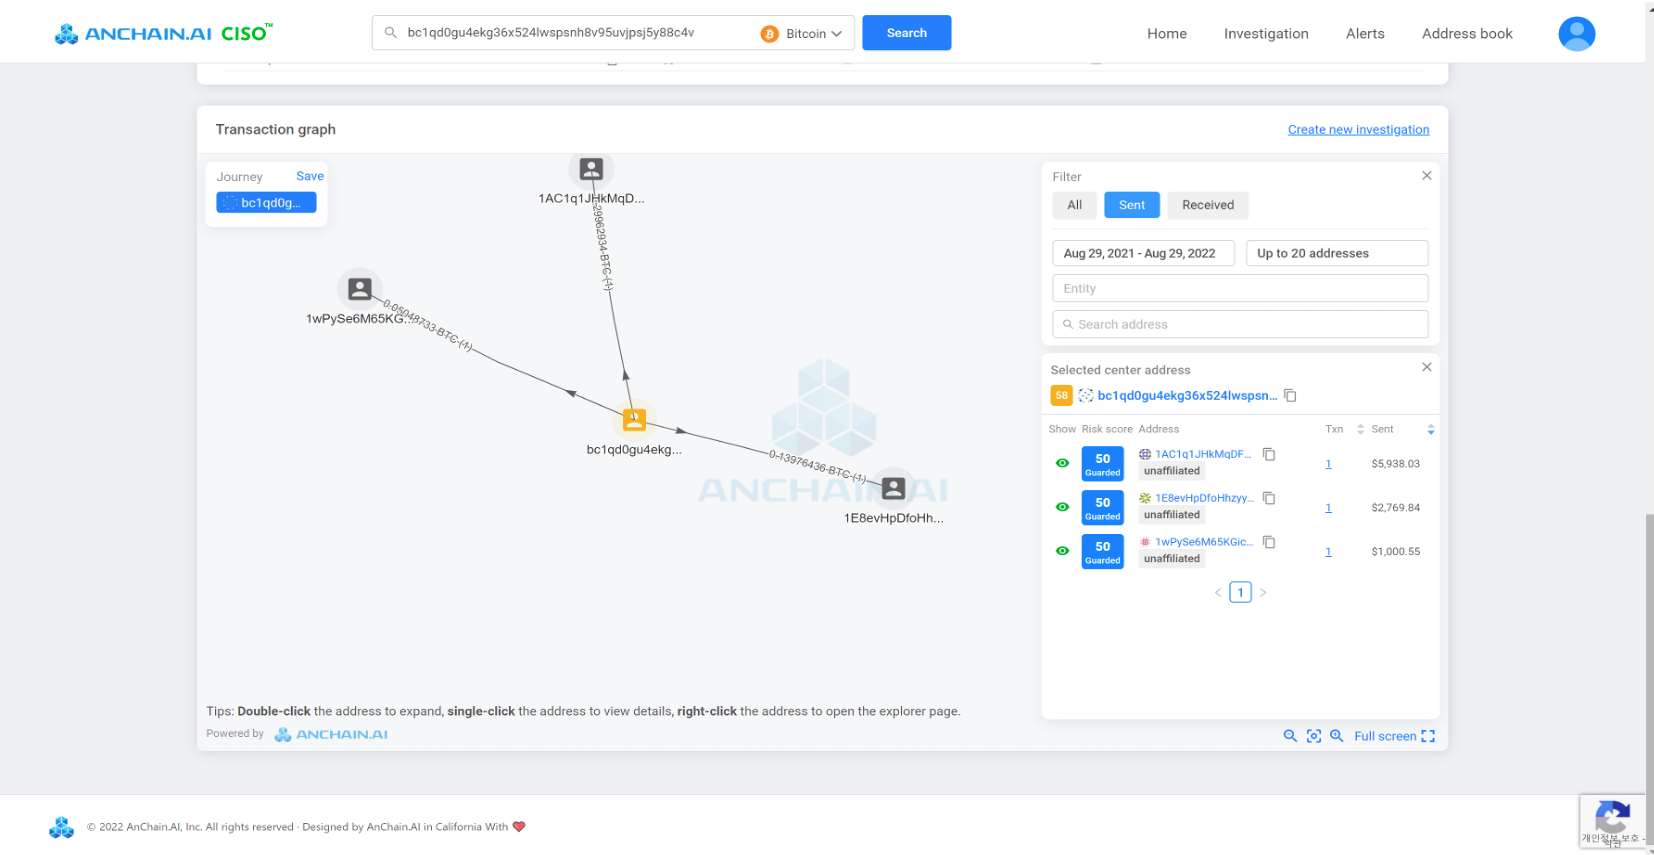Select page 1 in pagination

tap(1240, 593)
